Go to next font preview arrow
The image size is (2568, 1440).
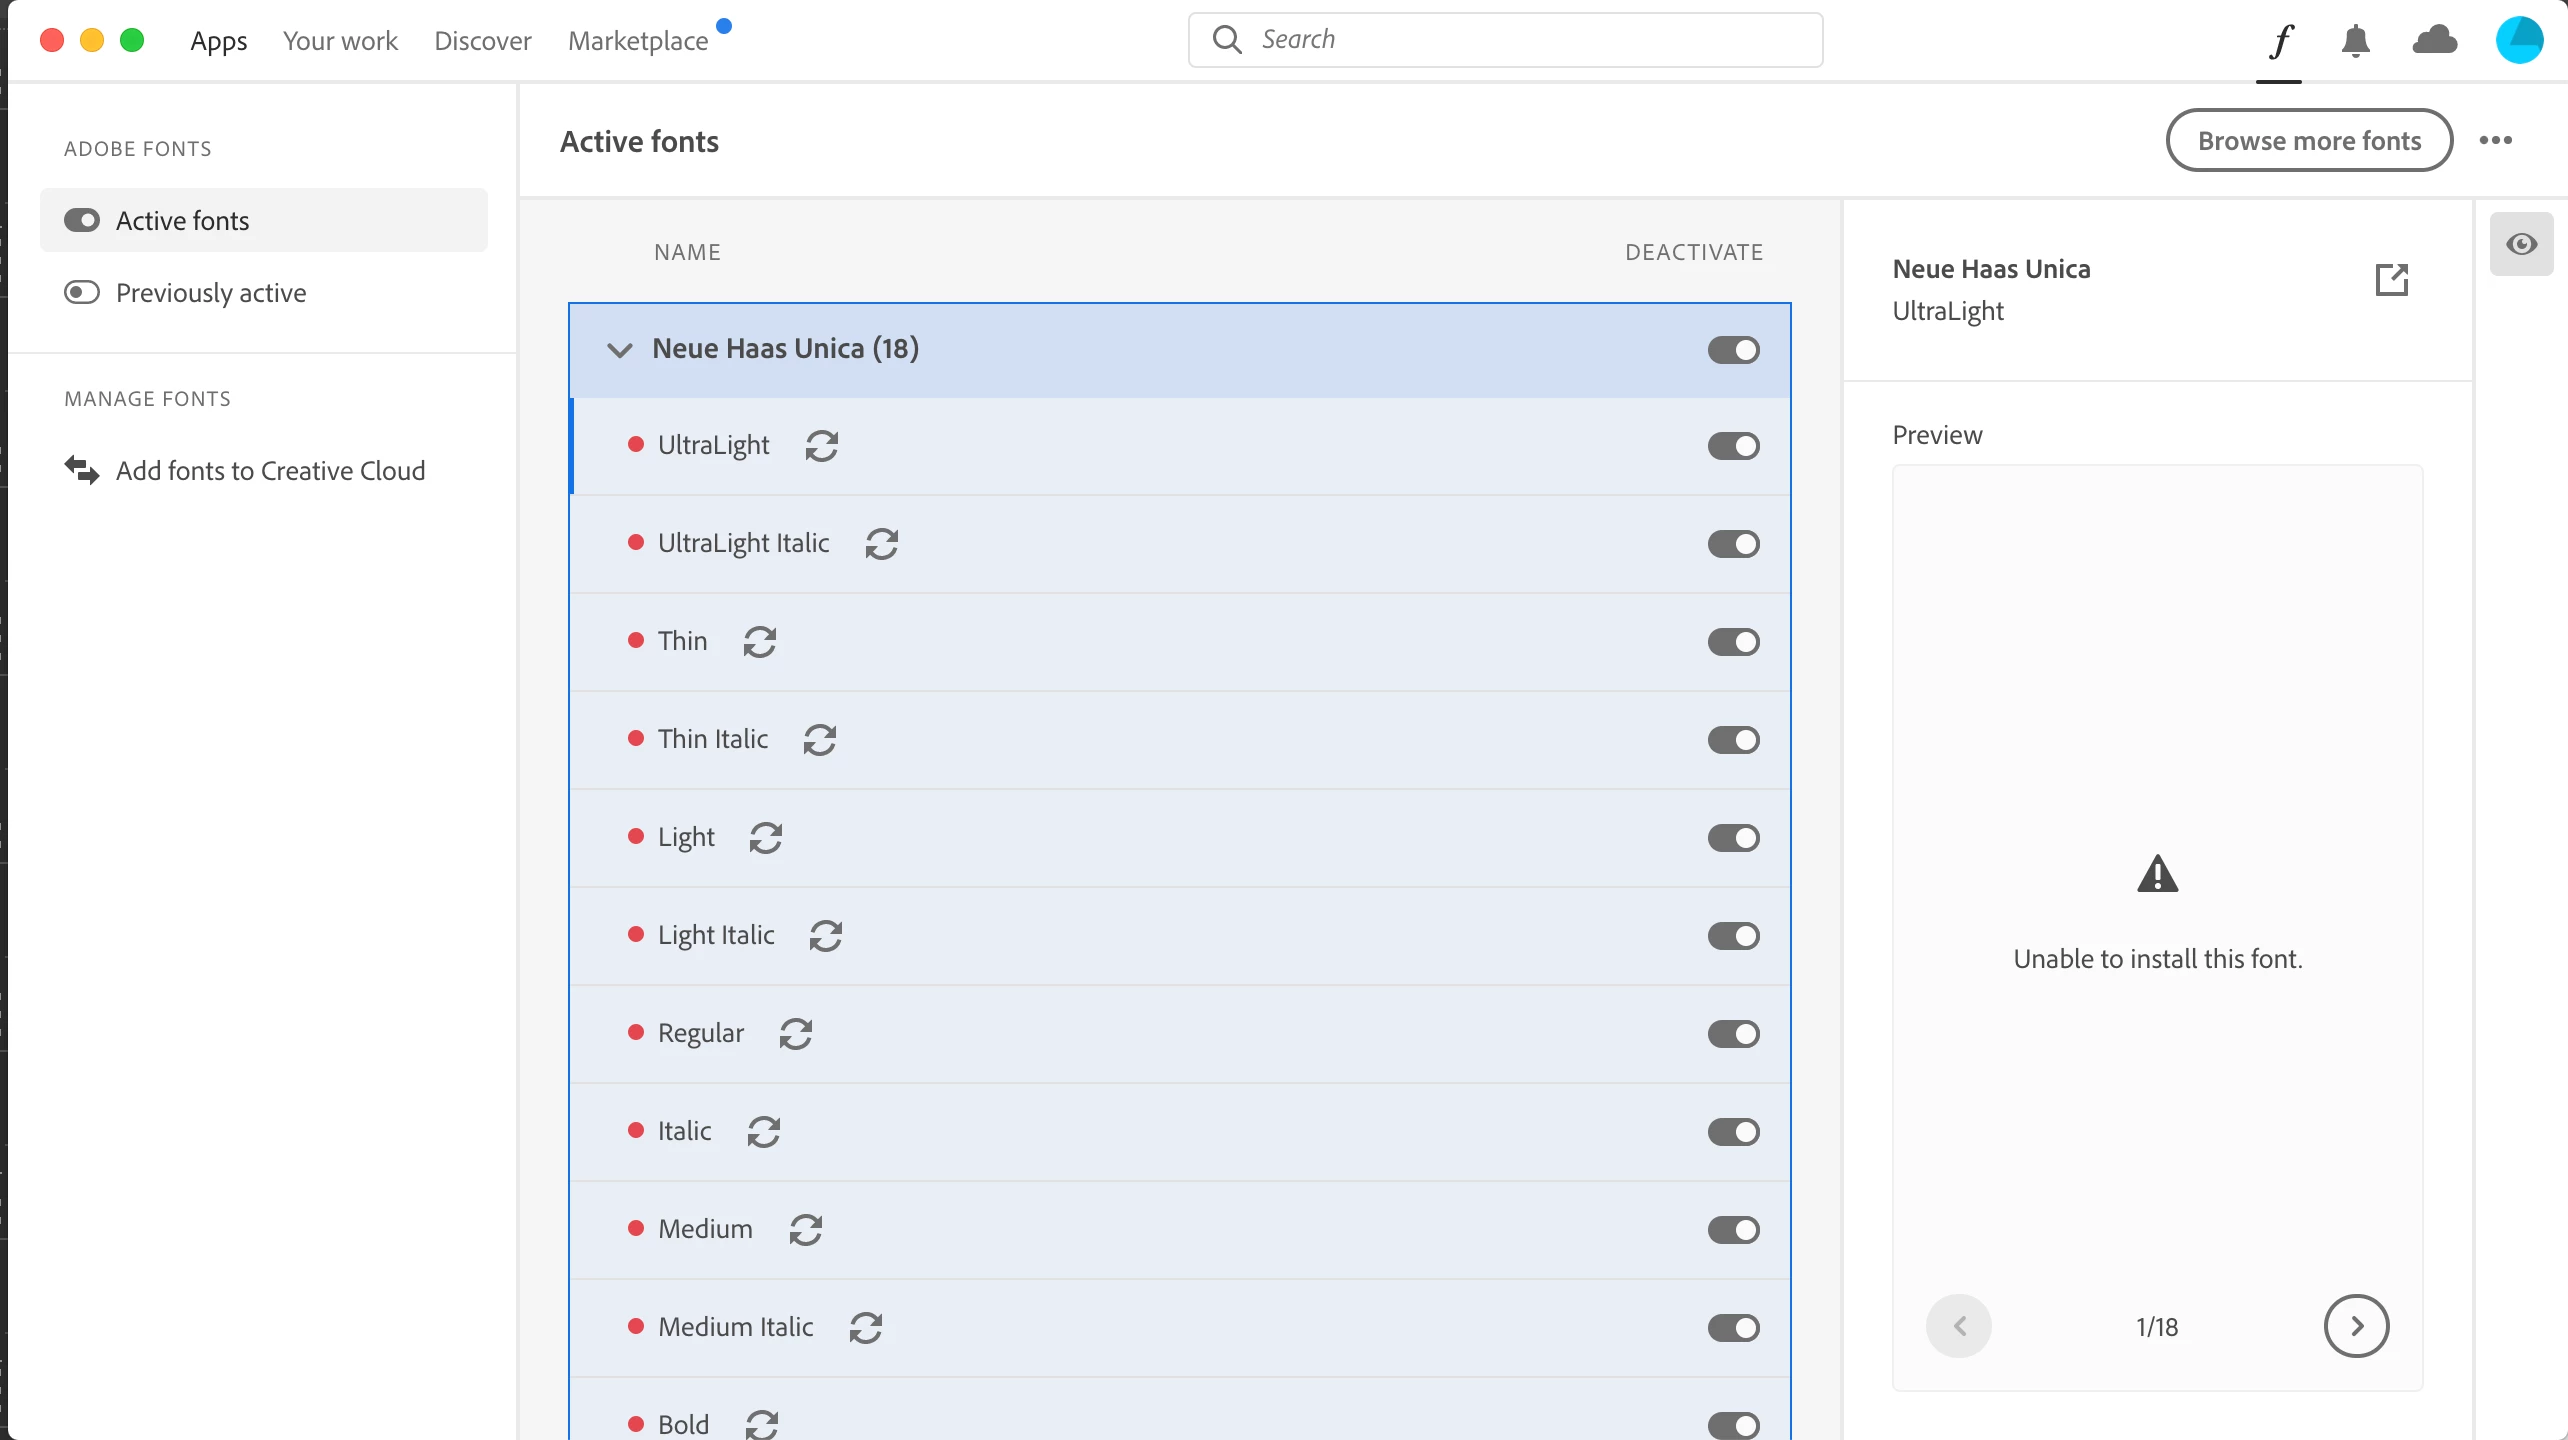[2356, 1326]
